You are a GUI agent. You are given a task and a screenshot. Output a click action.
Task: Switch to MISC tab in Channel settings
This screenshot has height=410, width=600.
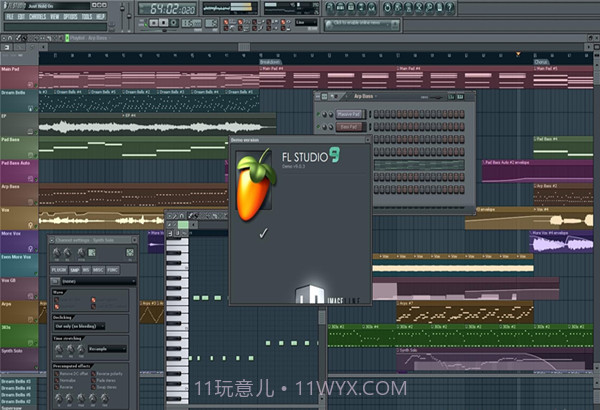click(x=98, y=270)
